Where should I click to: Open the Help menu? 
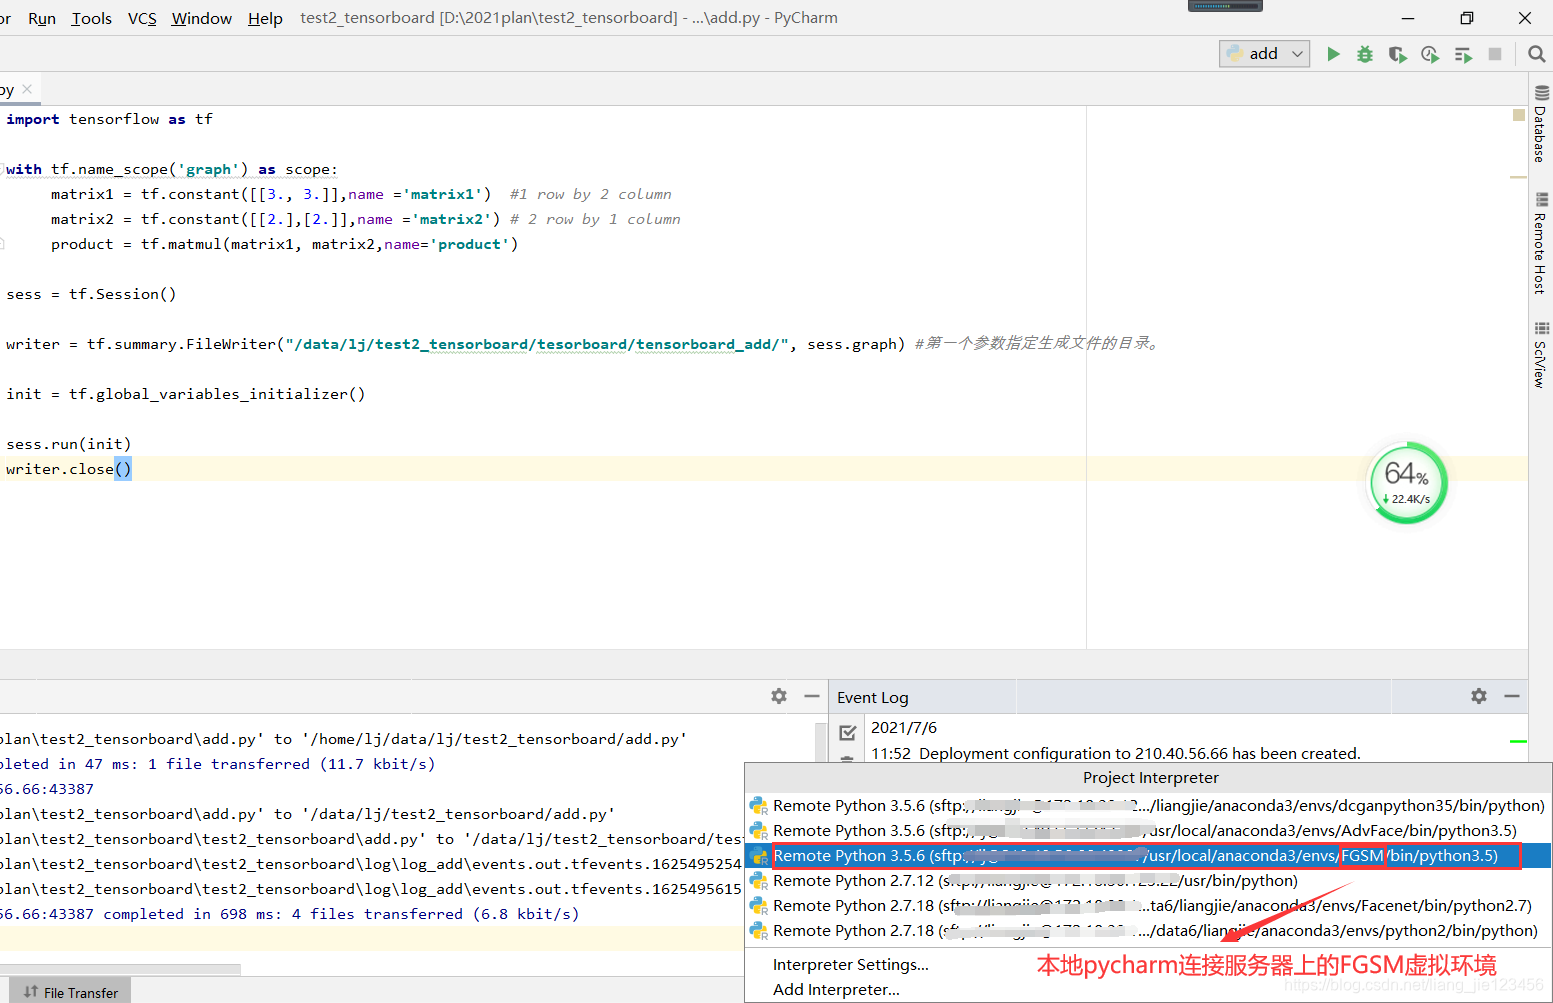(x=265, y=18)
